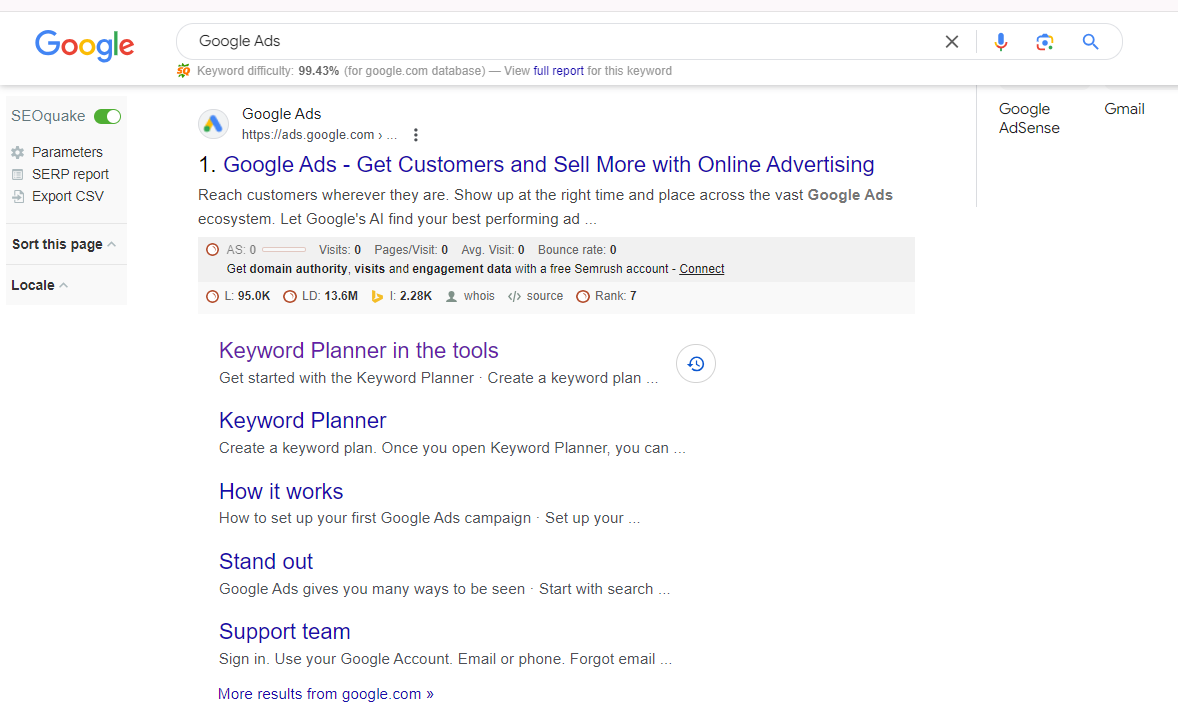
Task: Click the history clock icon near Keyword Planner
Action: 696,364
